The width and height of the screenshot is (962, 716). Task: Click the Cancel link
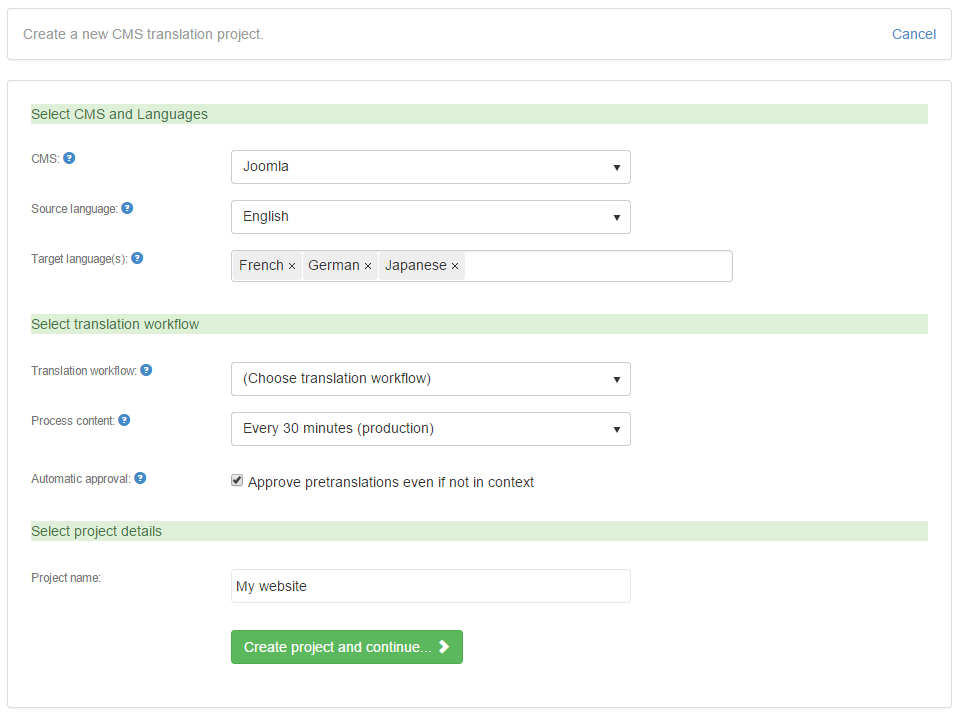[913, 34]
